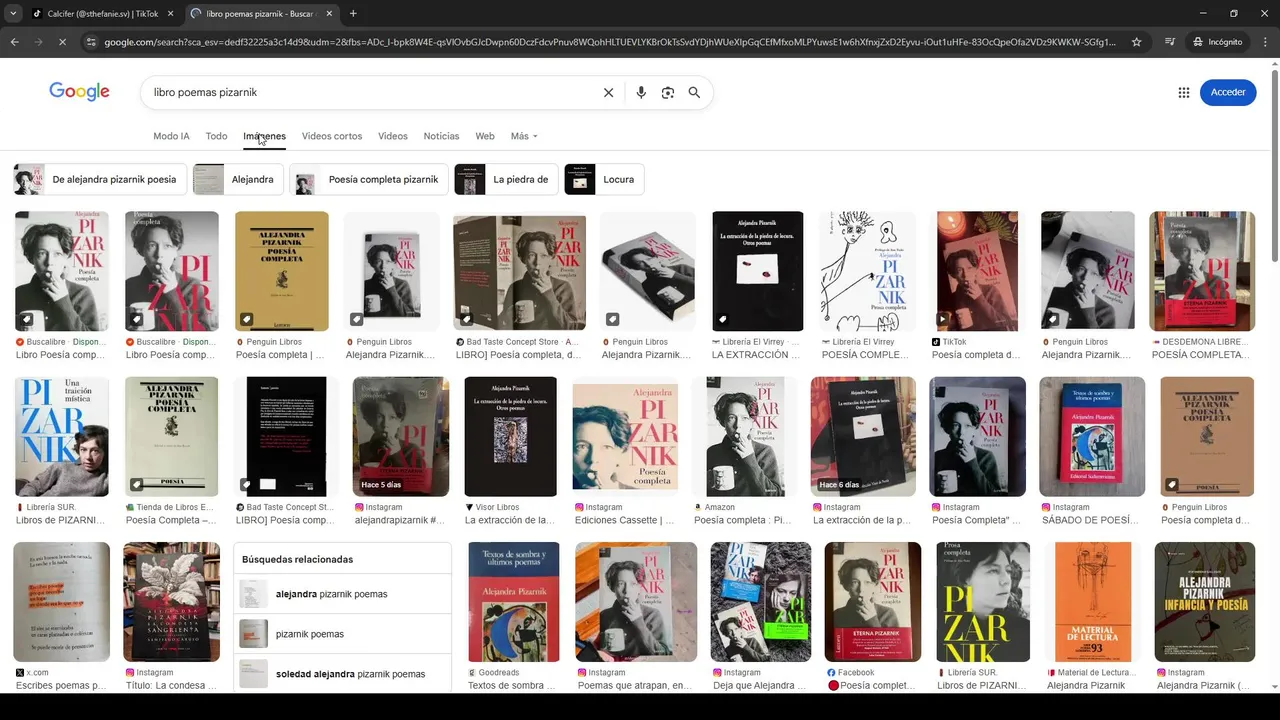Image resolution: width=1280 pixels, height=720 pixels.
Task: Click the Google logo
Action: coord(79,92)
